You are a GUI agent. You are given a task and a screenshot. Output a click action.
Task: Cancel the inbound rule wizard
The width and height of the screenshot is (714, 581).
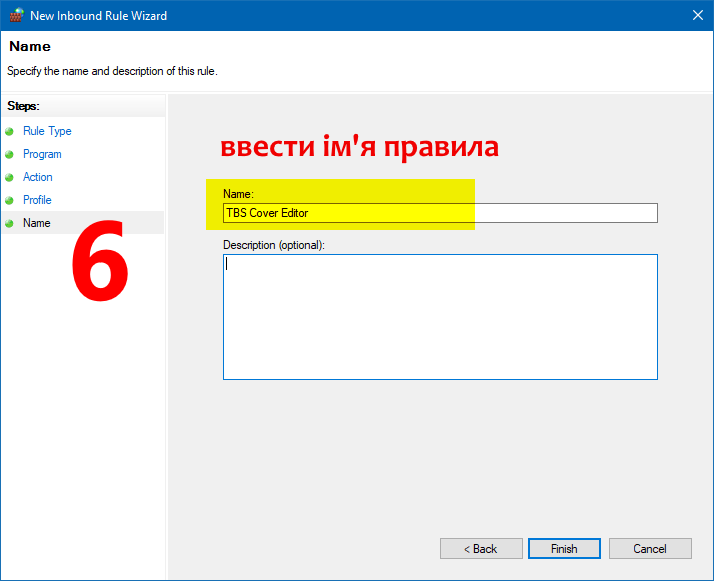pyautogui.click(x=650, y=549)
